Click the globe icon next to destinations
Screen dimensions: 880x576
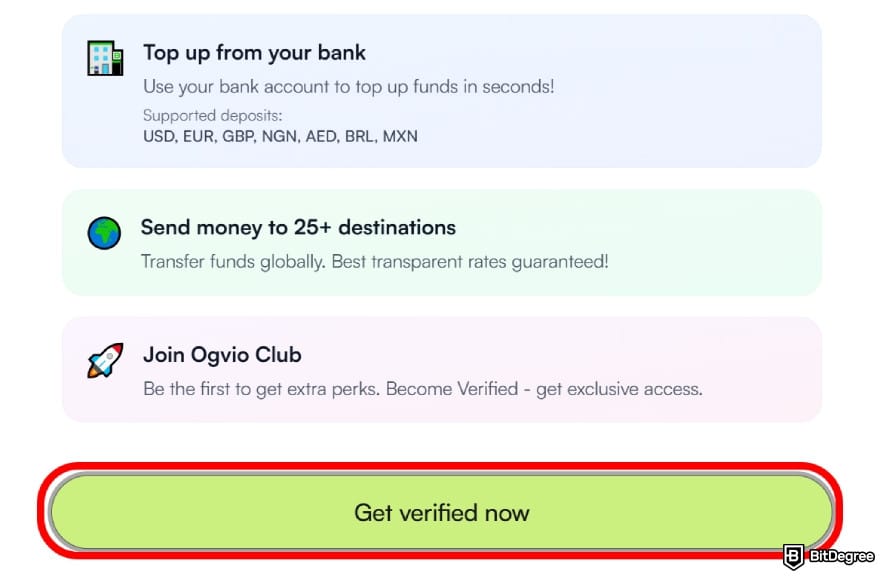103,231
